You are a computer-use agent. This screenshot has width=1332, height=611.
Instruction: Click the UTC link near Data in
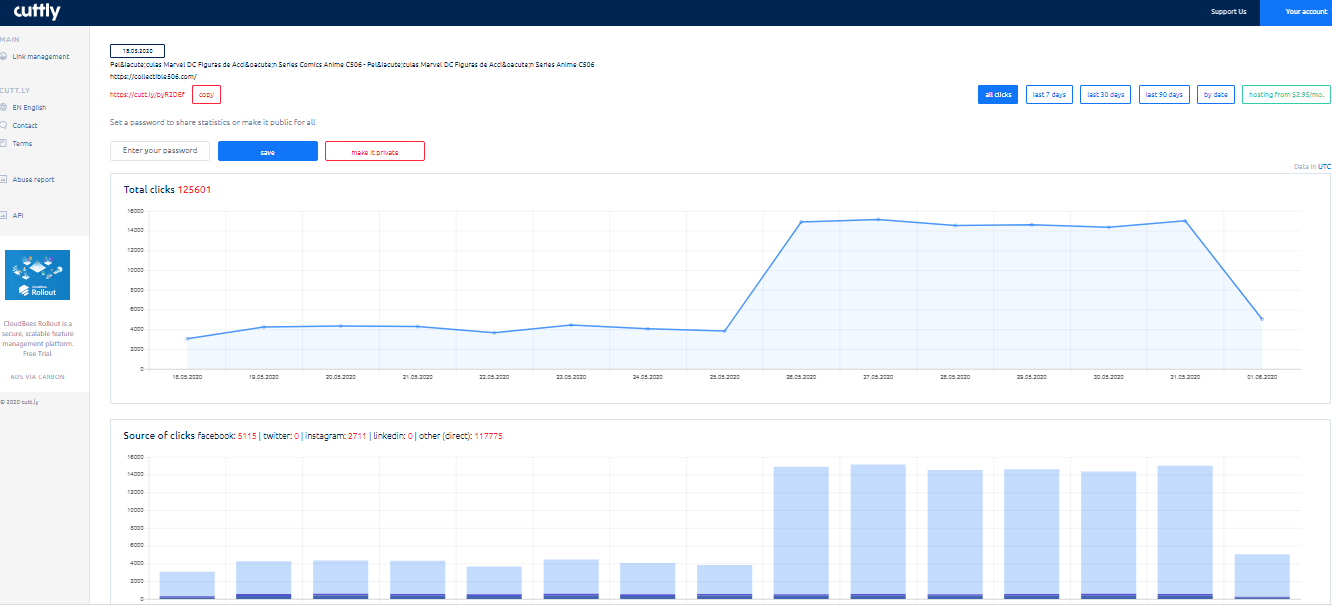(1324, 167)
